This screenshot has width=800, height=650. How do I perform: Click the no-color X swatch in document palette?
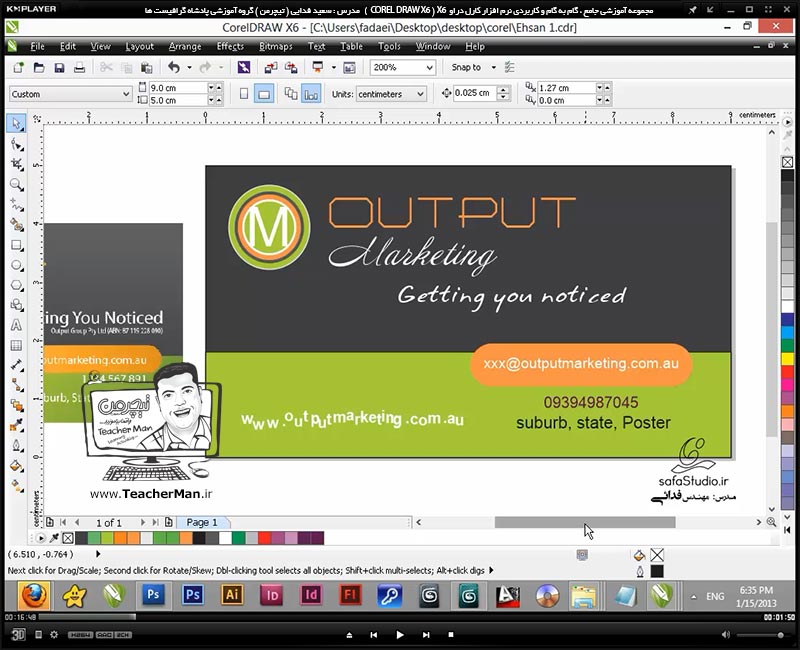click(x=67, y=538)
